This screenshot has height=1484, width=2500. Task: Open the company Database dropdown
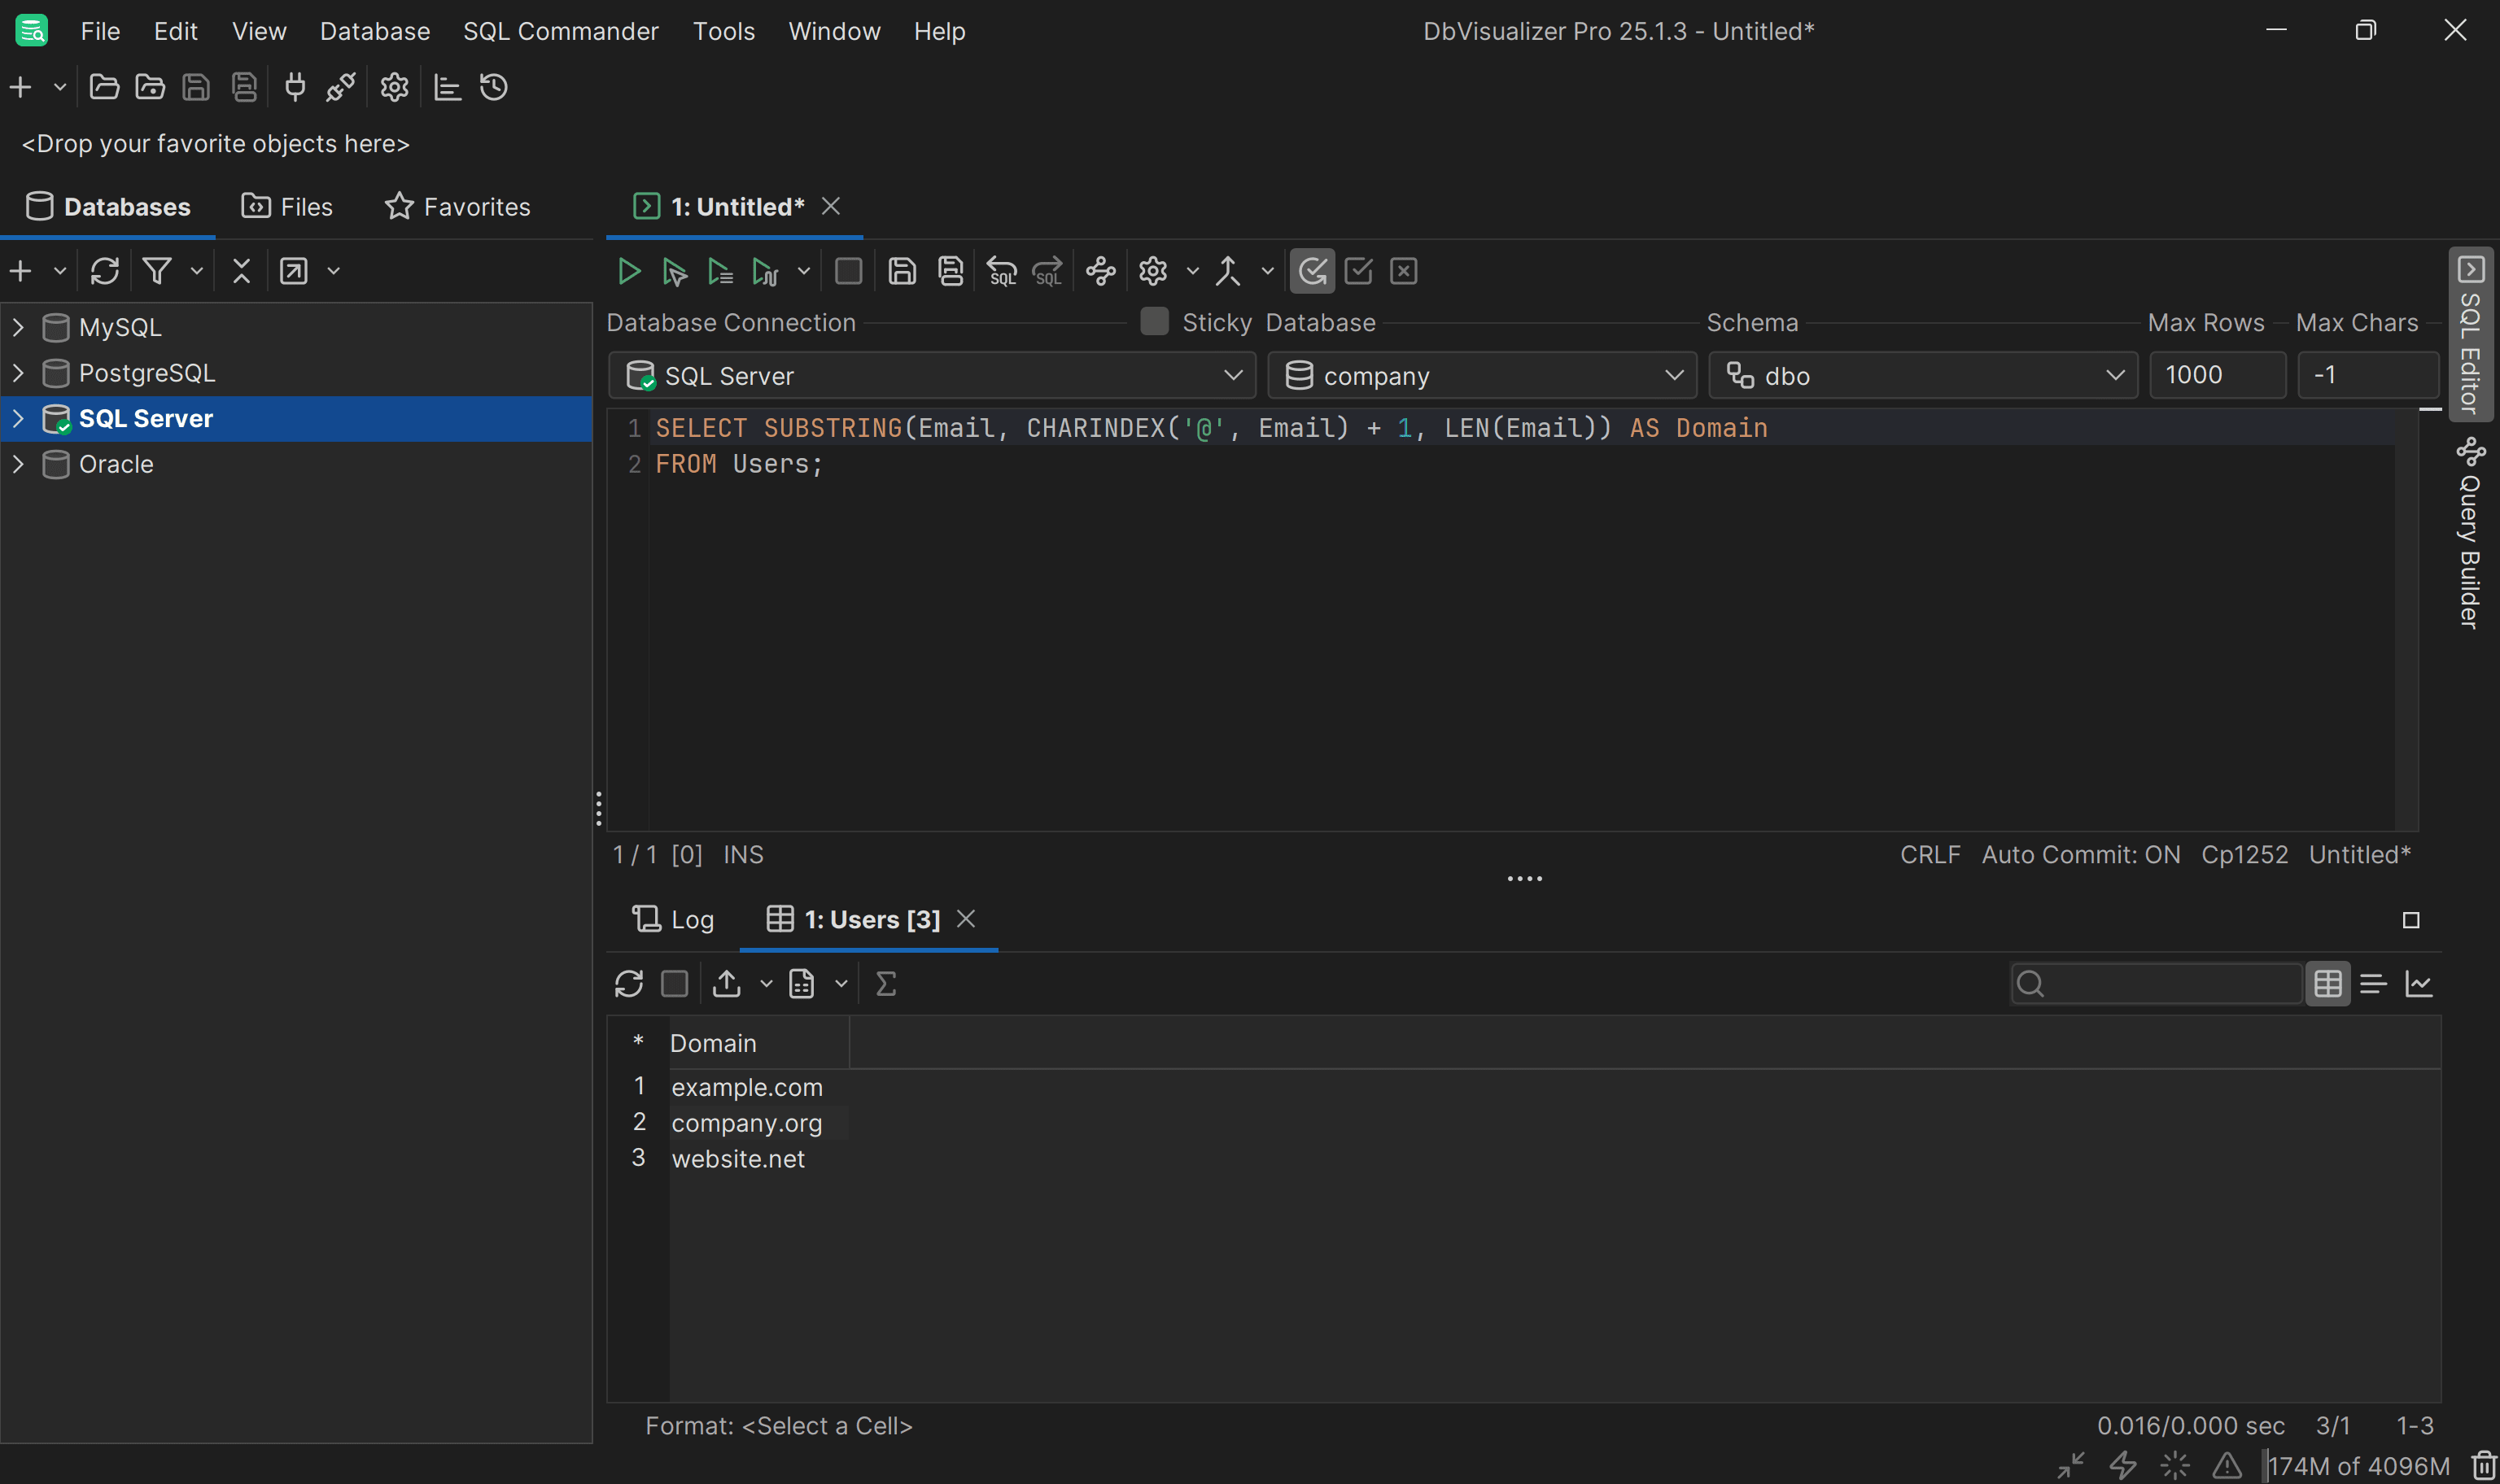tap(1482, 375)
